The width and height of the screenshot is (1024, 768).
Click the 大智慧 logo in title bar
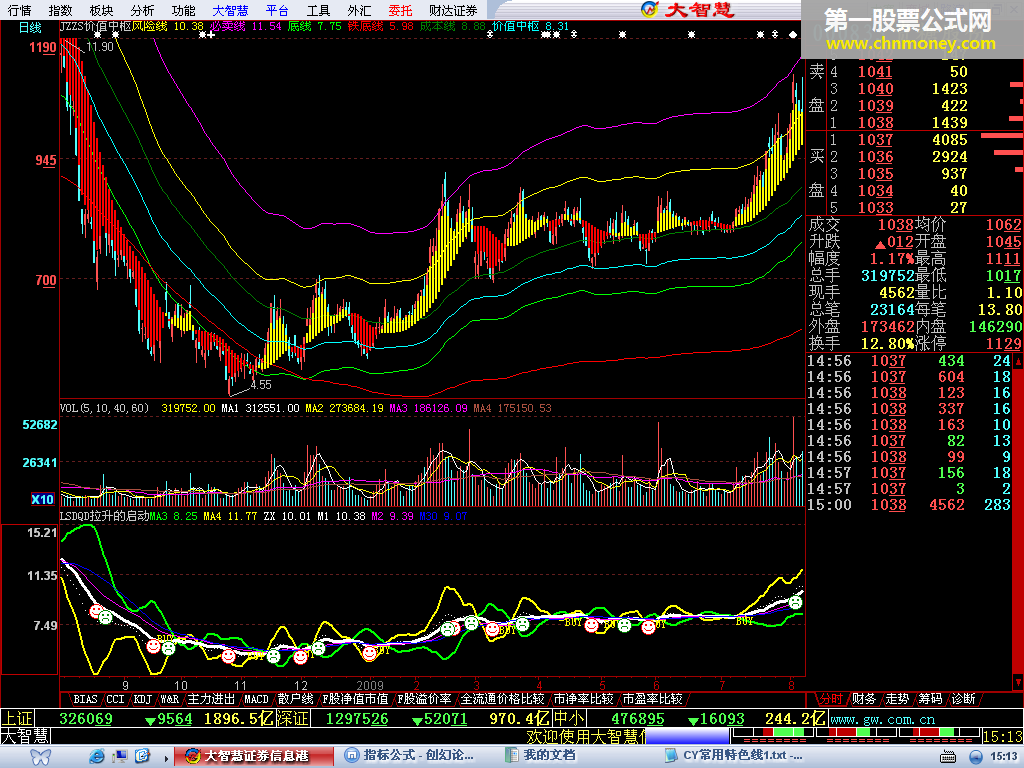click(x=687, y=9)
